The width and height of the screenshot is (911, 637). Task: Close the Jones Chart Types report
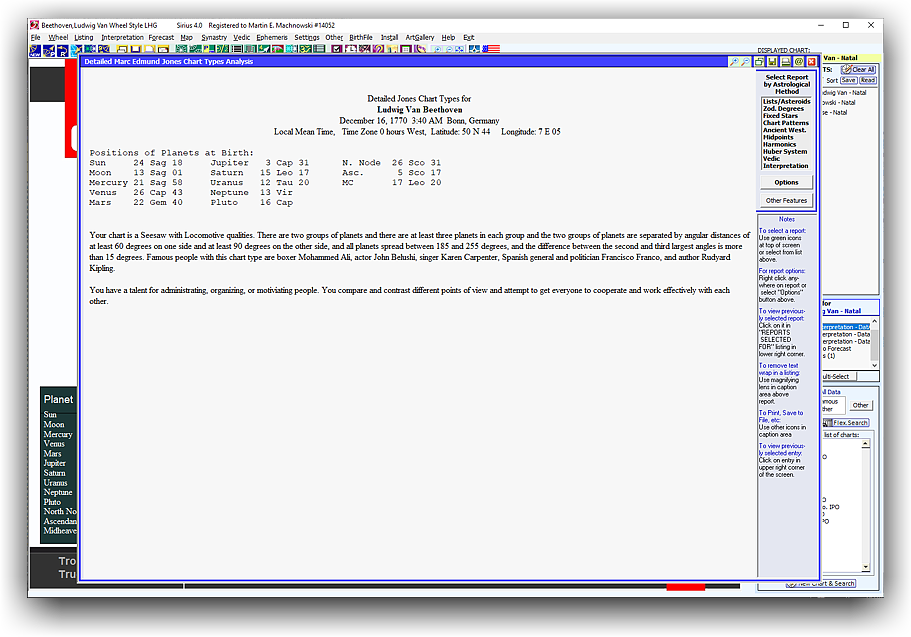(811, 62)
